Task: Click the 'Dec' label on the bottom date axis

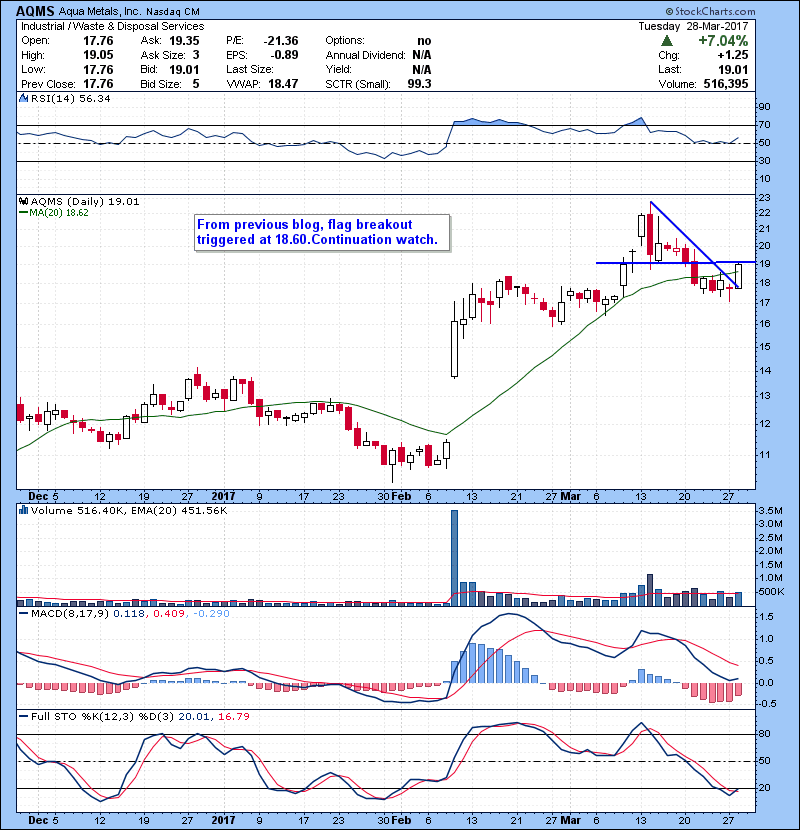Action: coord(38,820)
